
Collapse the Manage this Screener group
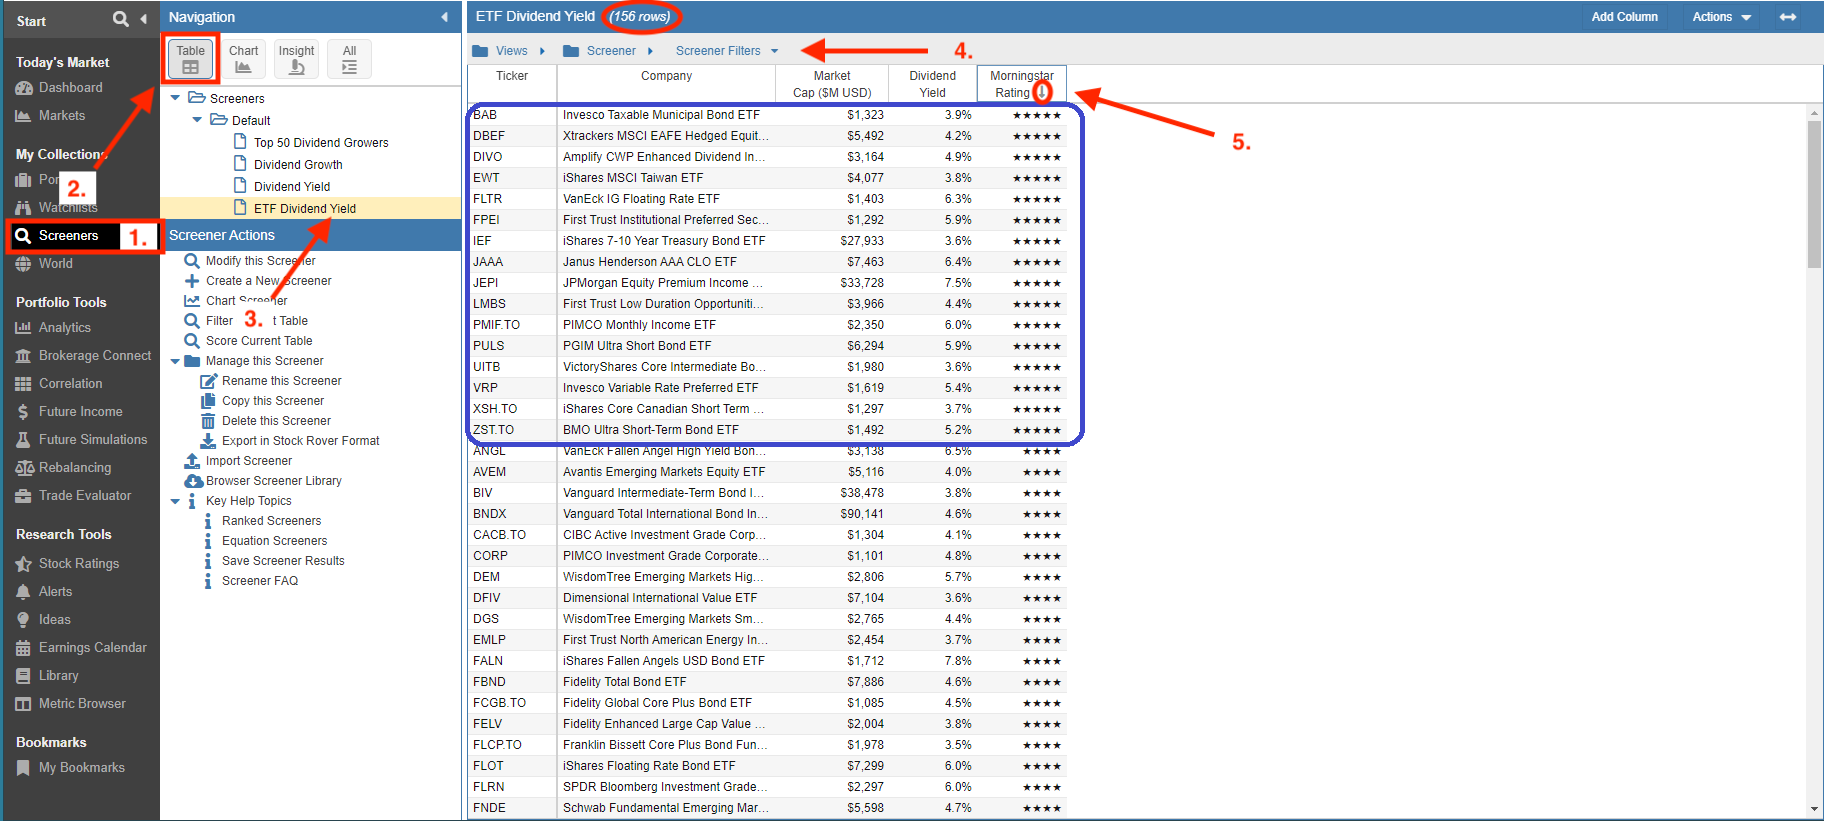(x=176, y=361)
